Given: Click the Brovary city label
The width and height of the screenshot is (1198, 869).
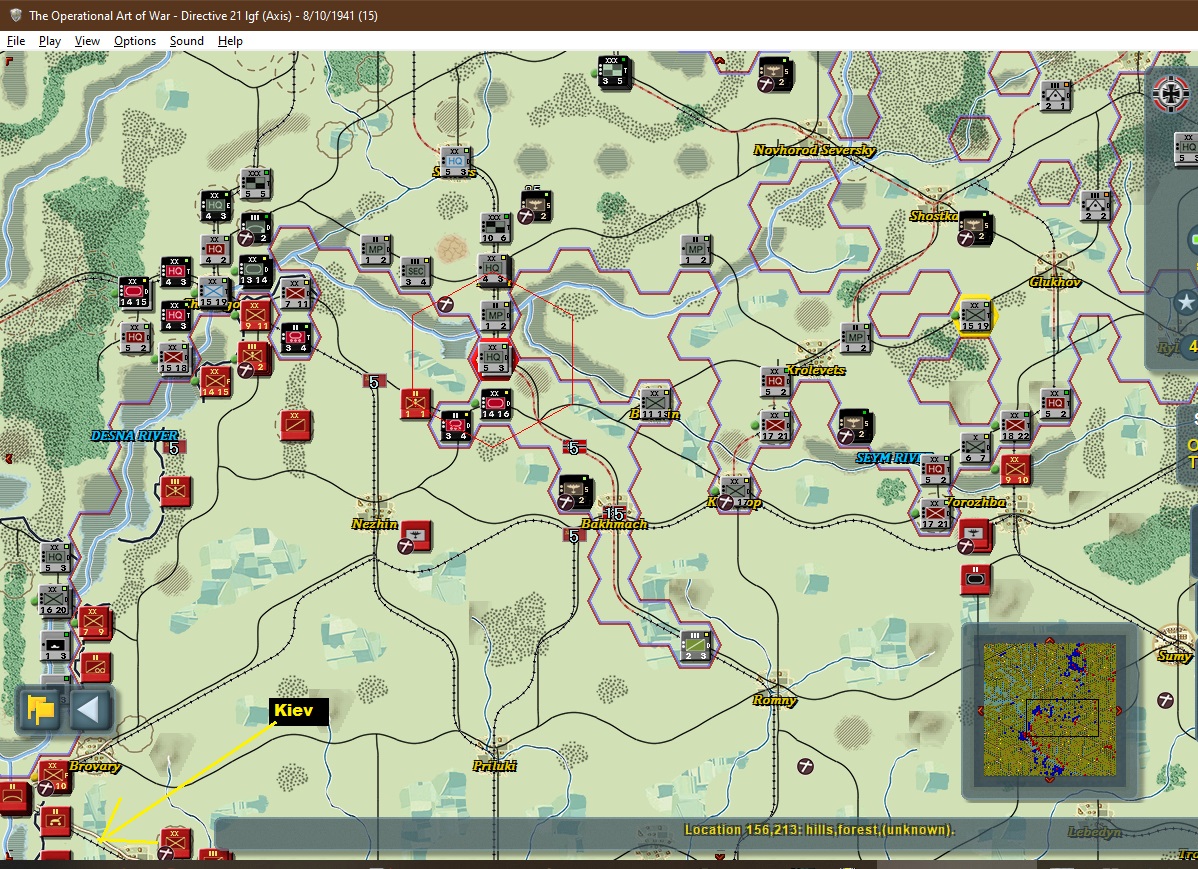Looking at the screenshot, I should [x=95, y=766].
